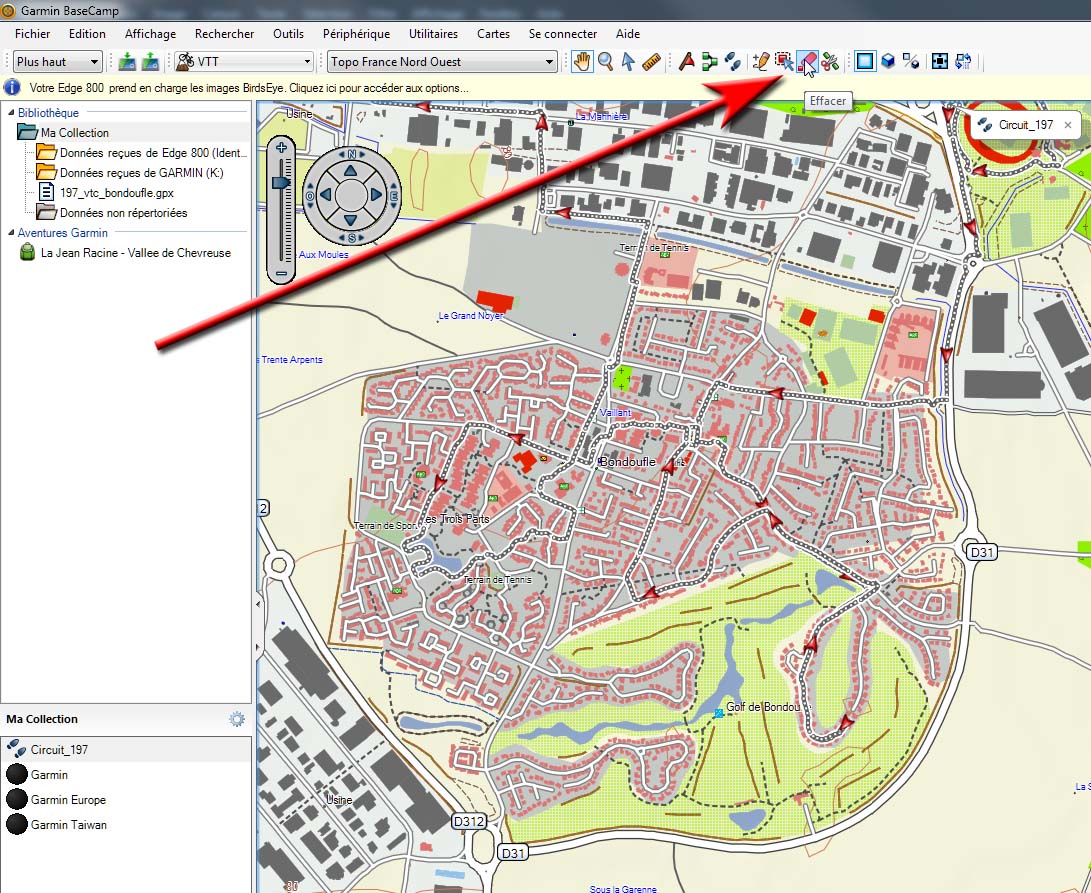Open the Edition menu

pos(87,33)
